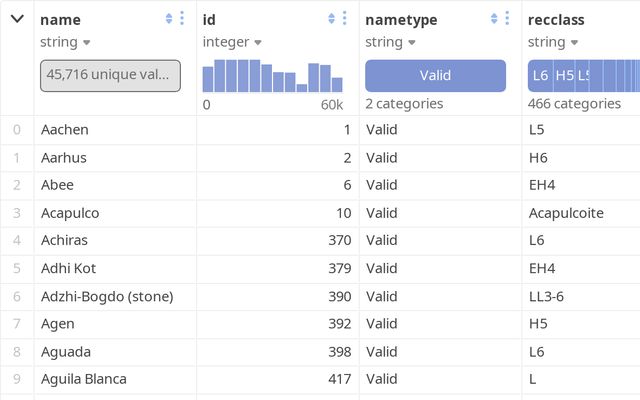Select the L6 segment in recclass distribution
The image size is (640, 400).
(x=540, y=76)
